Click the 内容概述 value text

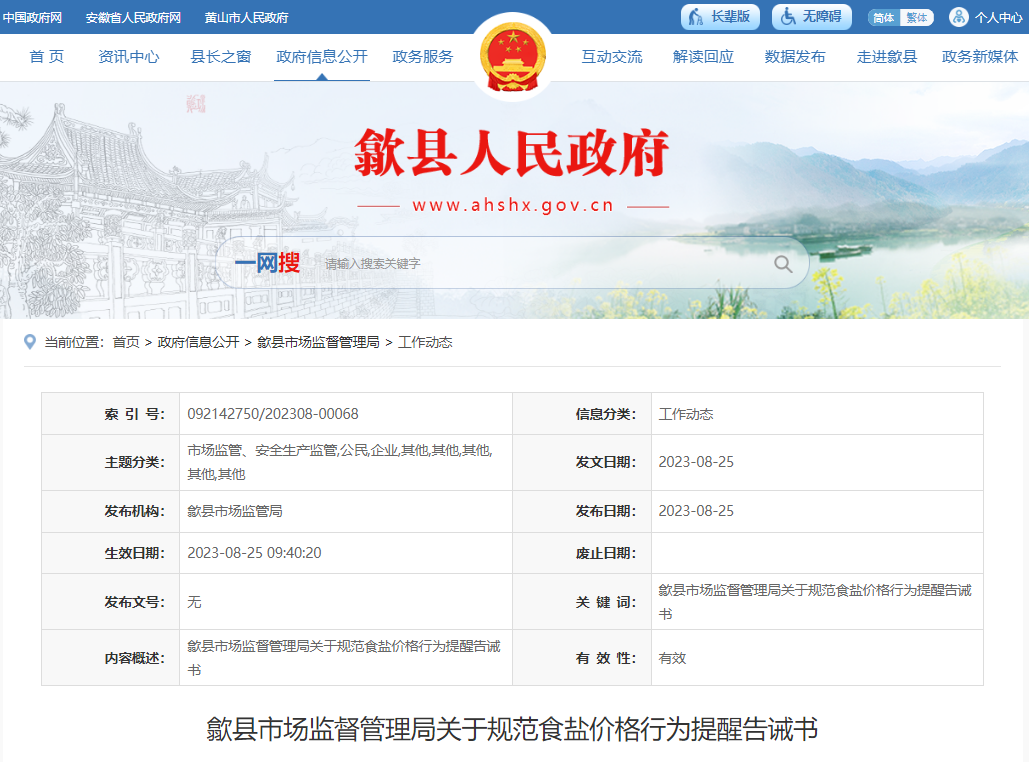pos(344,658)
